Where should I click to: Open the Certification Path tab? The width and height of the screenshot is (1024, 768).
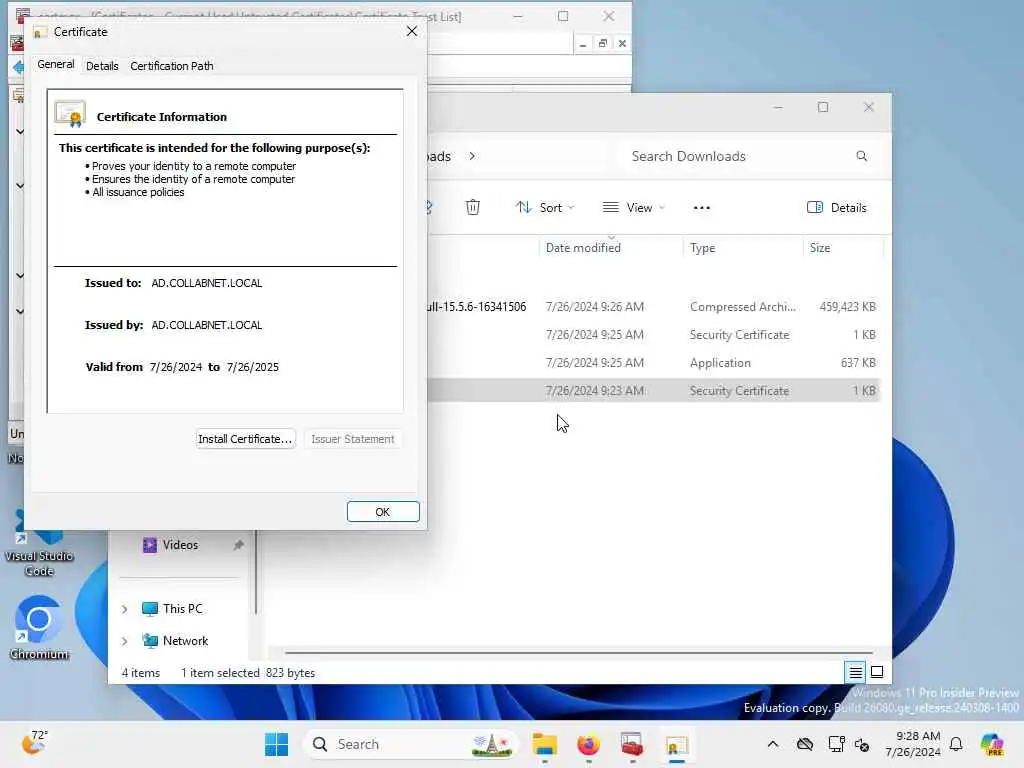point(172,66)
